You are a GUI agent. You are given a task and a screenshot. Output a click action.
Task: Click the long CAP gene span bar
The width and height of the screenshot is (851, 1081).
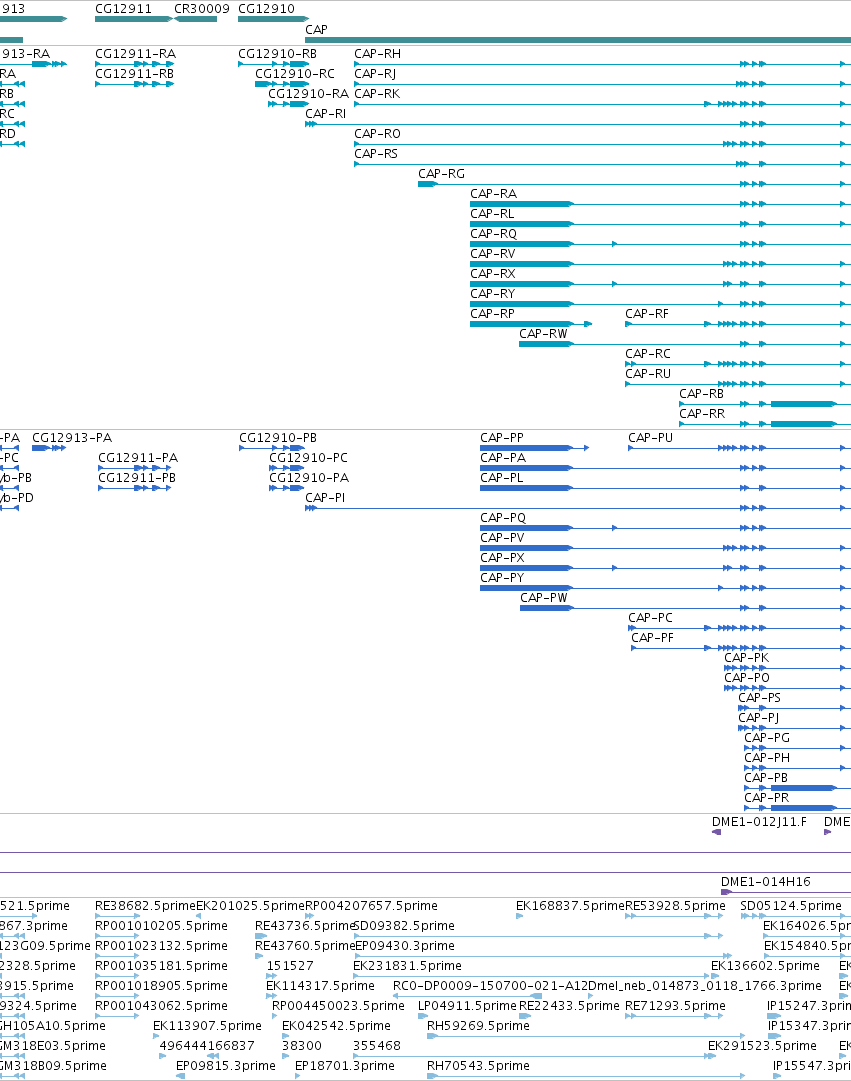click(578, 40)
